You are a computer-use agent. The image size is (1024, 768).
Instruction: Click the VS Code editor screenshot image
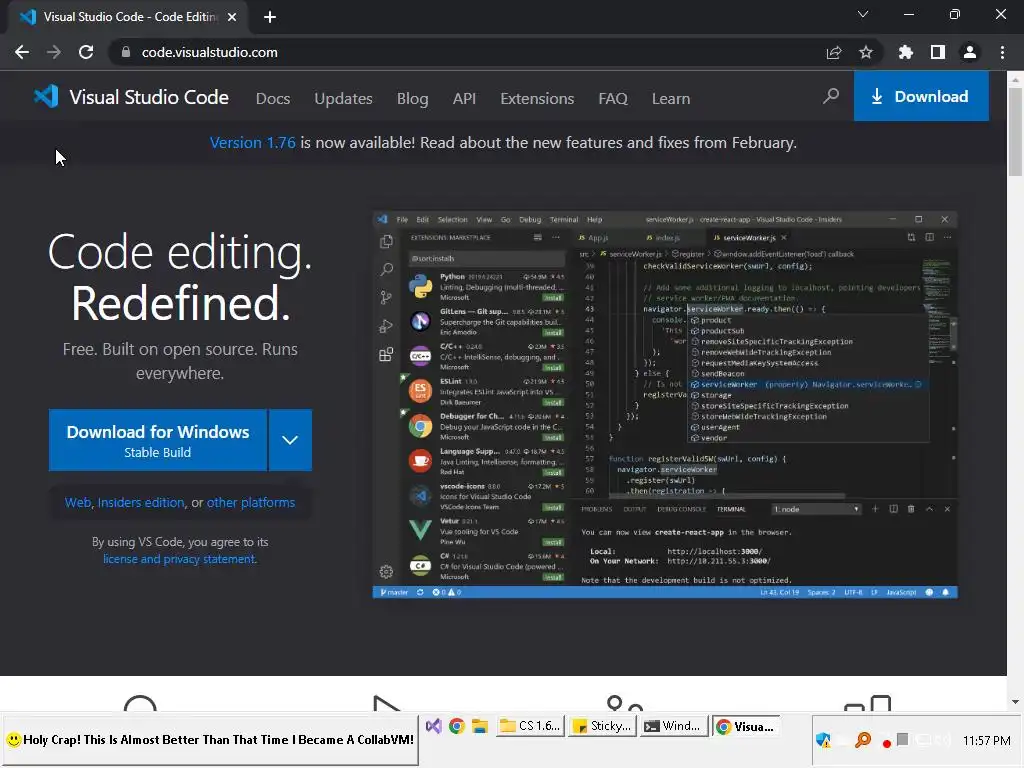[x=665, y=405]
